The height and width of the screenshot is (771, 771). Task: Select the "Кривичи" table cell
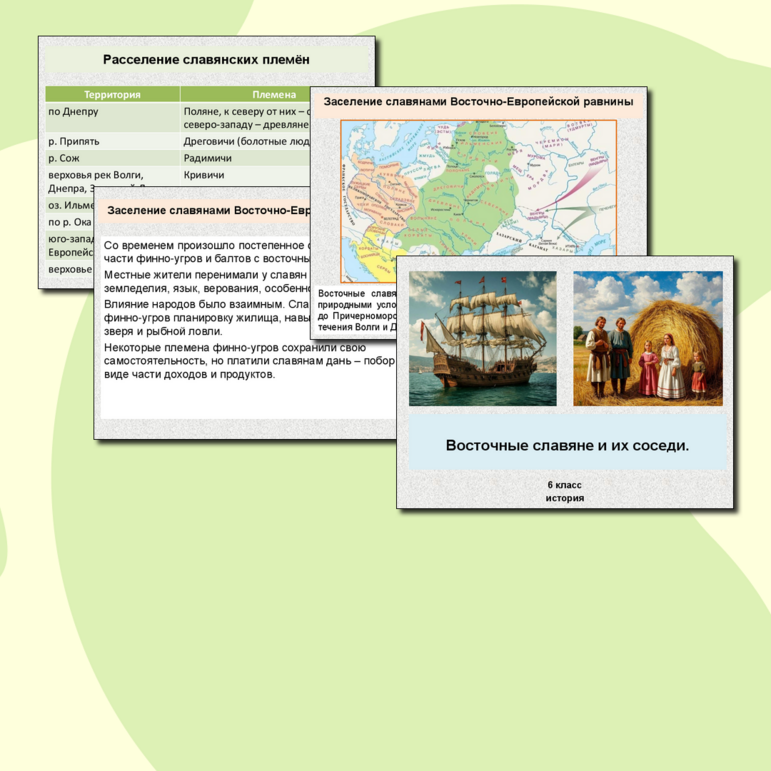tap(204, 175)
